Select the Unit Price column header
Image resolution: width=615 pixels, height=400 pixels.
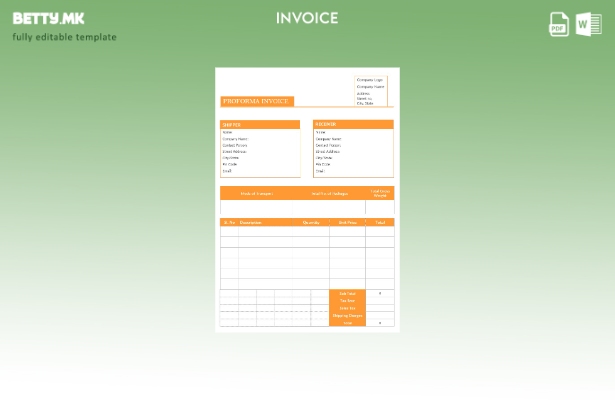coord(347,222)
